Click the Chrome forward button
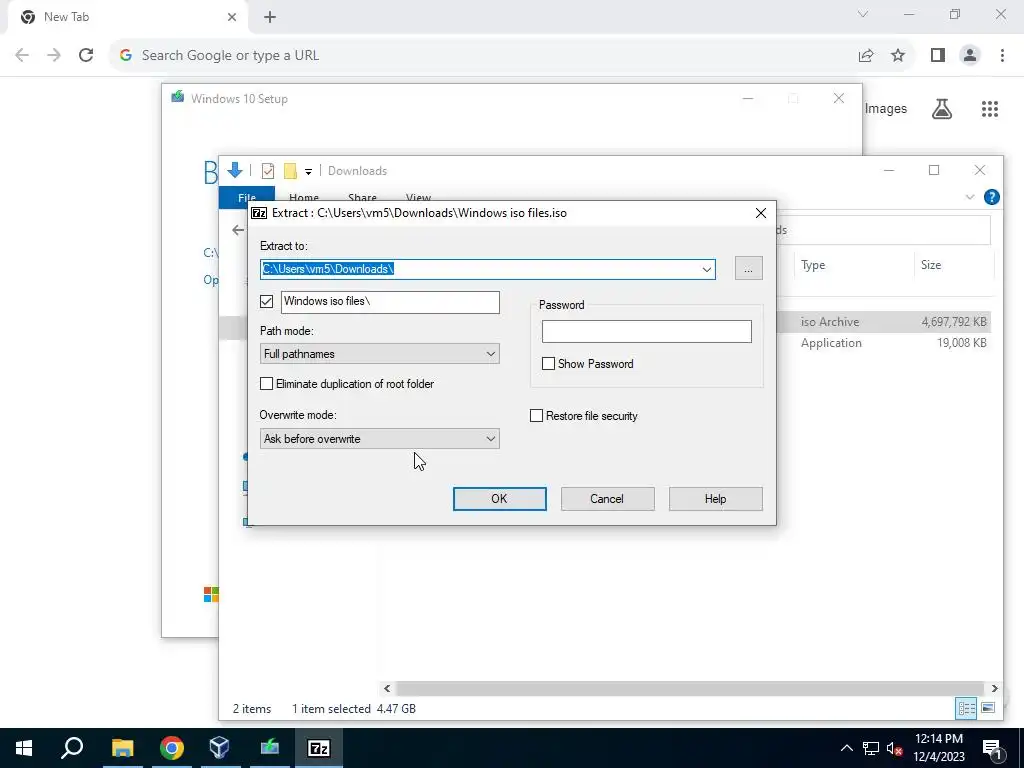1024x768 pixels. click(54, 56)
